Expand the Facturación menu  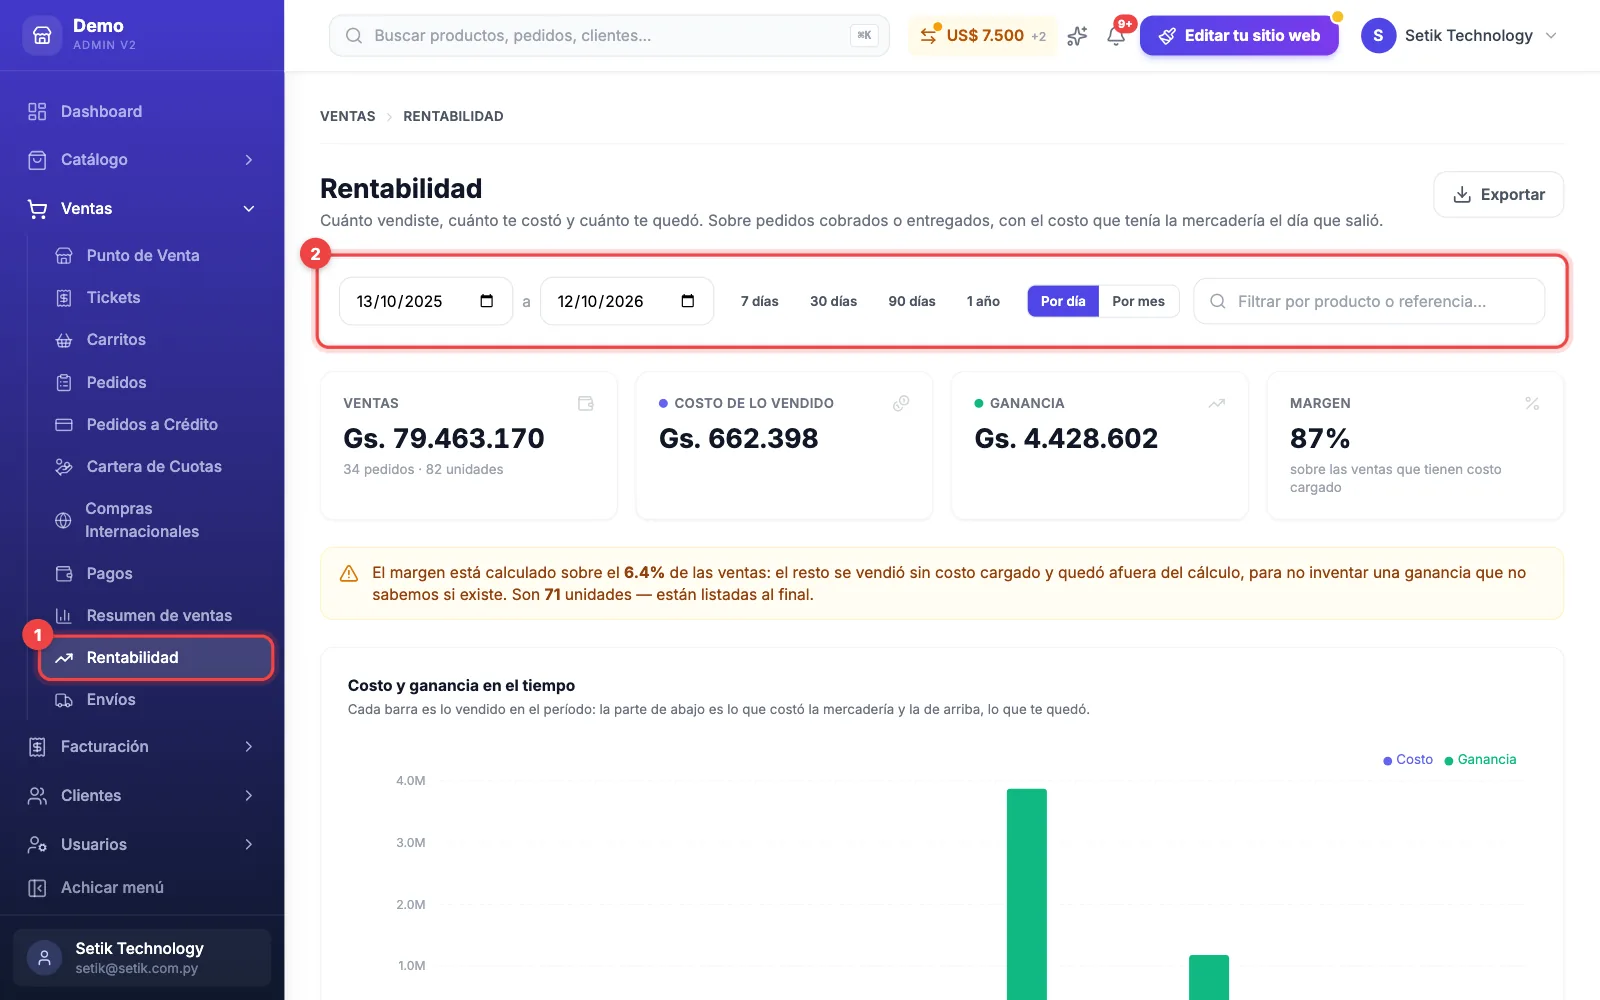142,747
